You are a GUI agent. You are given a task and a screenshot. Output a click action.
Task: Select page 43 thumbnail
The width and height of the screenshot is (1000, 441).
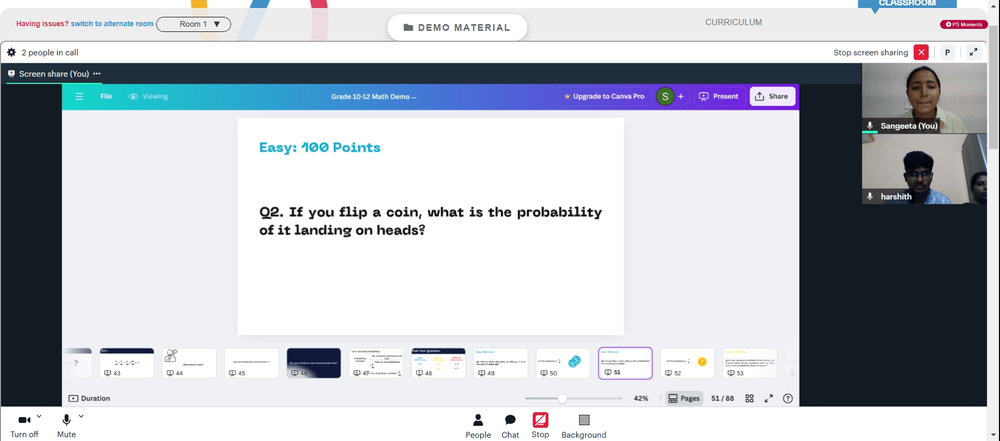127,363
